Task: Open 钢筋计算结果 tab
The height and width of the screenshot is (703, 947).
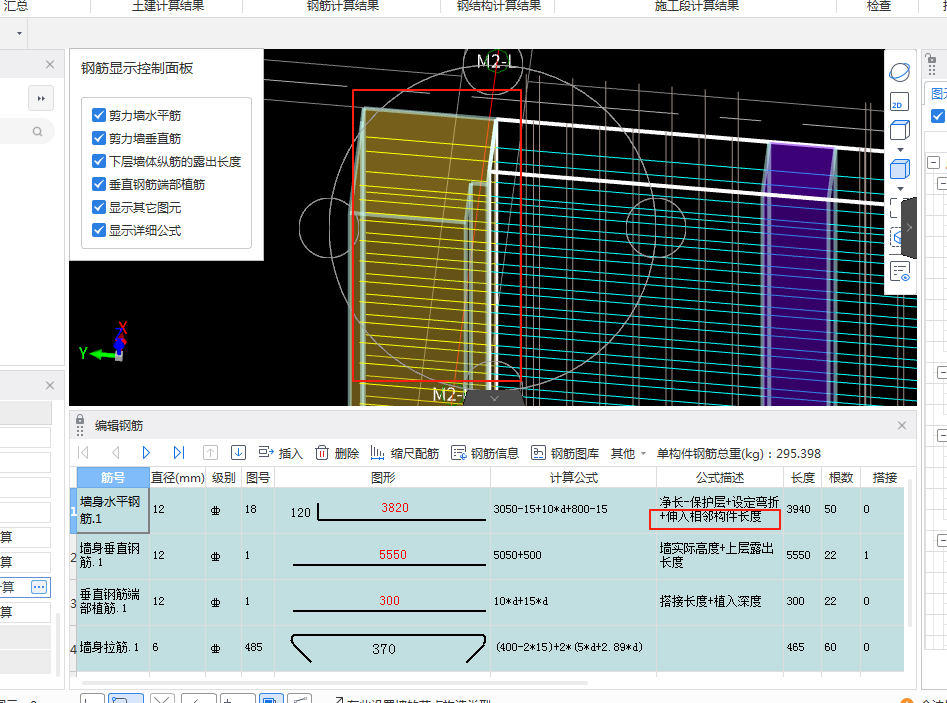Action: 343,6
